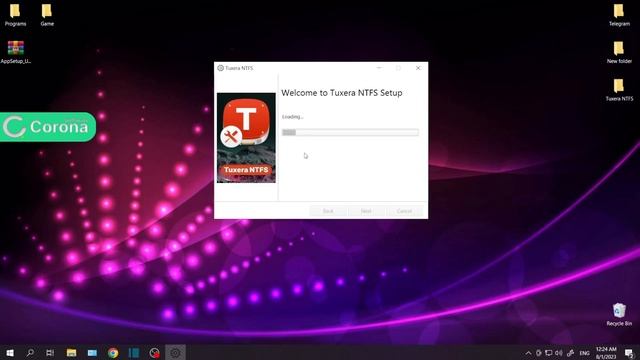Open the Mail app in taskbar
The height and width of the screenshot is (360, 640).
coord(92,353)
